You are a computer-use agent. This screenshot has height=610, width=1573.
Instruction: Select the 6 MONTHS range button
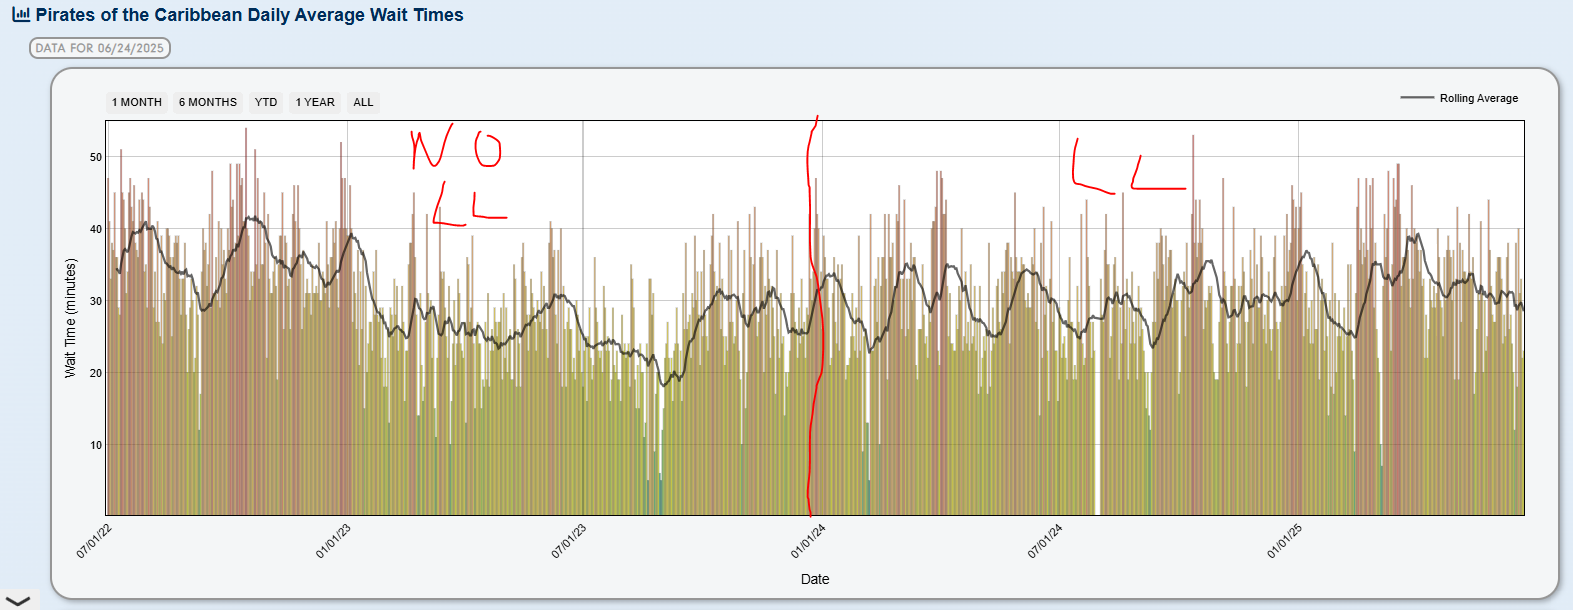point(208,102)
